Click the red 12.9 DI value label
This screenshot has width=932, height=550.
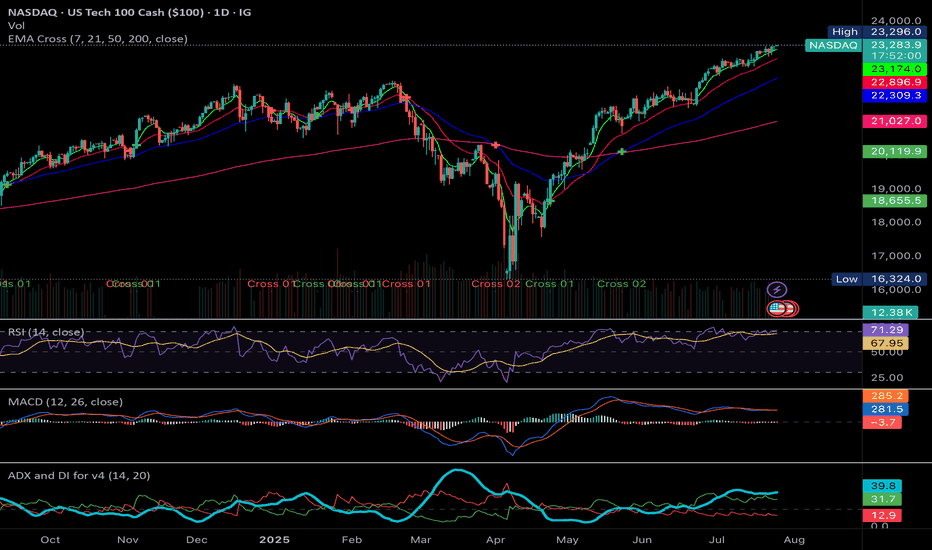click(x=883, y=516)
